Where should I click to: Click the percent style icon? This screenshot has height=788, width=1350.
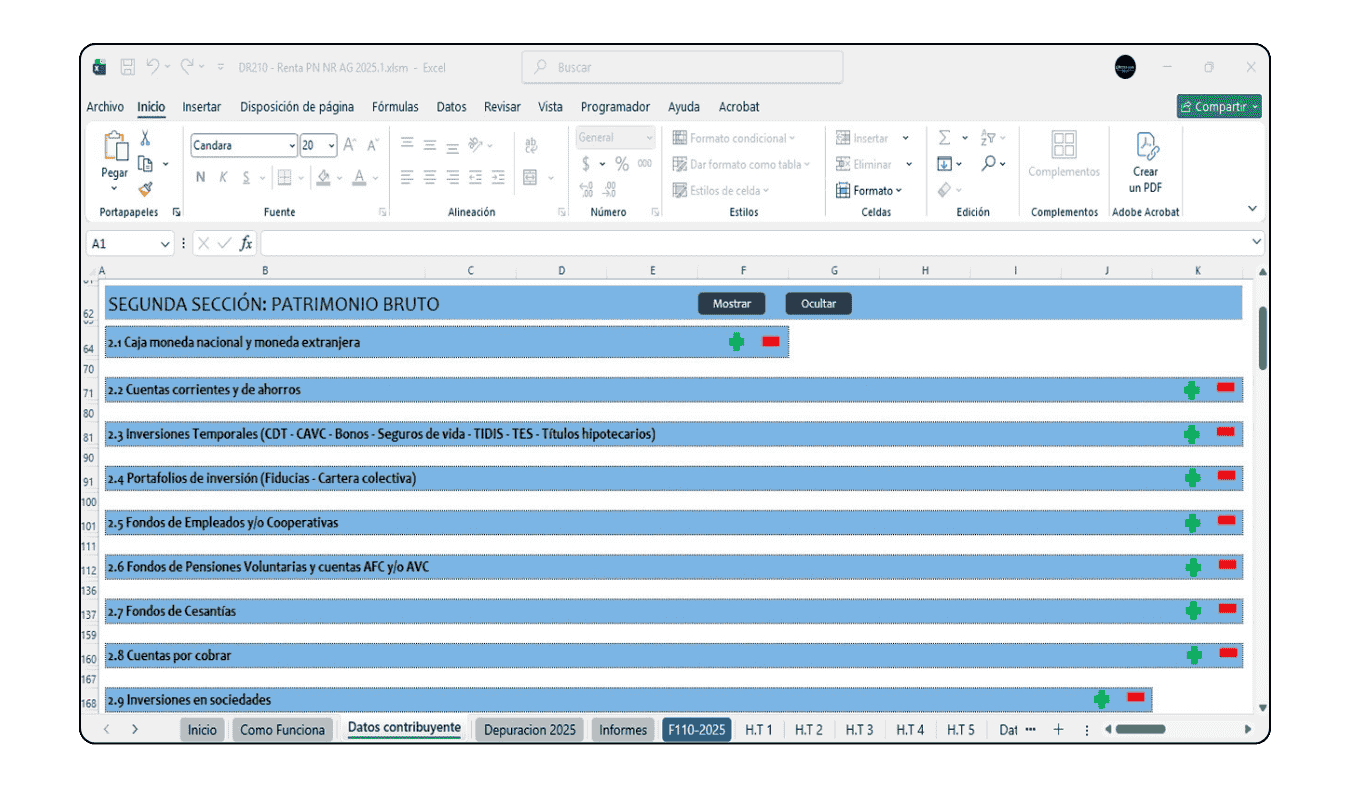tap(622, 164)
